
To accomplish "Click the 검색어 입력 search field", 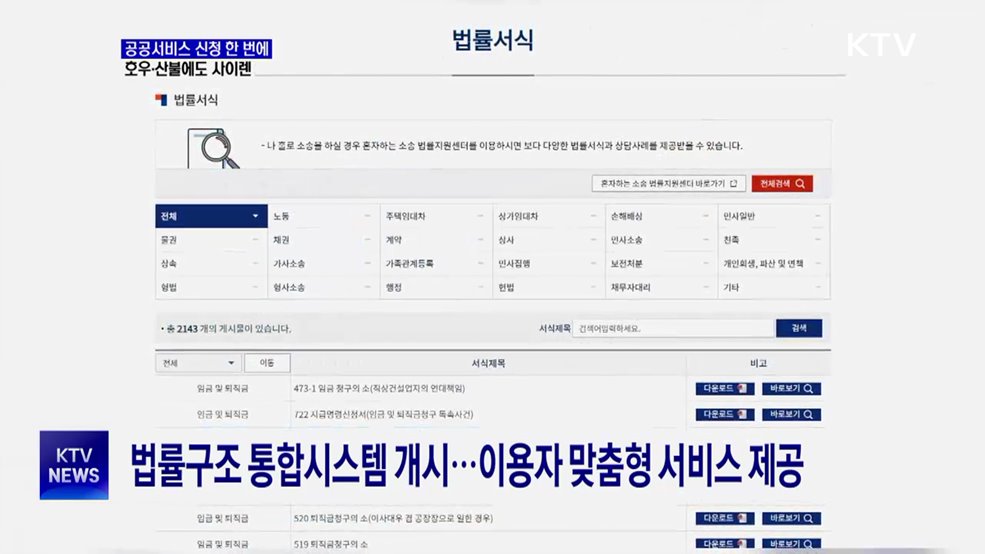I will point(673,328).
